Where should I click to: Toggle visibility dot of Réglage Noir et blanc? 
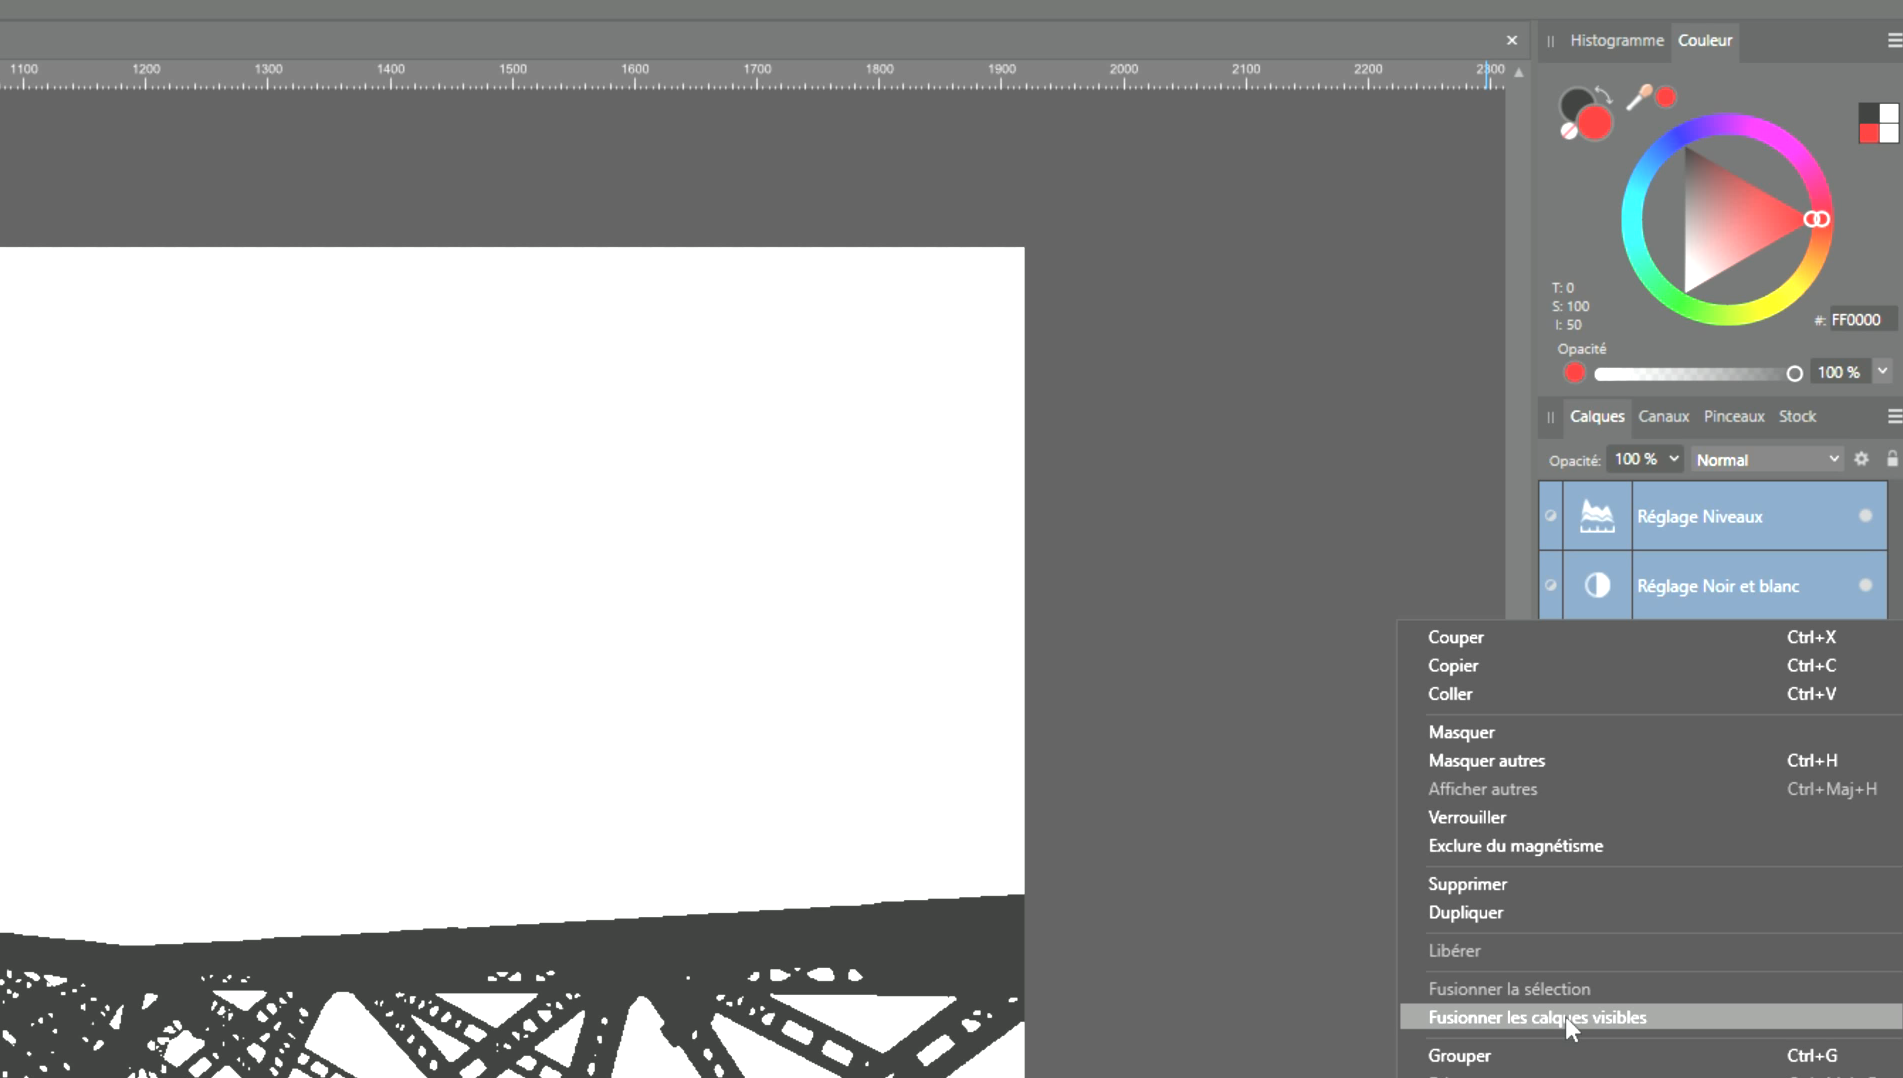[x=1865, y=586]
